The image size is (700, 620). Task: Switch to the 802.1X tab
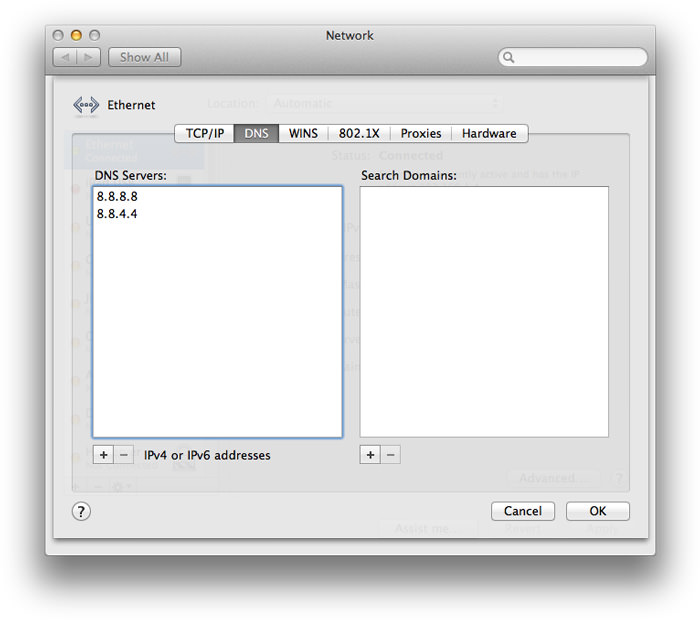pyautogui.click(x=359, y=133)
